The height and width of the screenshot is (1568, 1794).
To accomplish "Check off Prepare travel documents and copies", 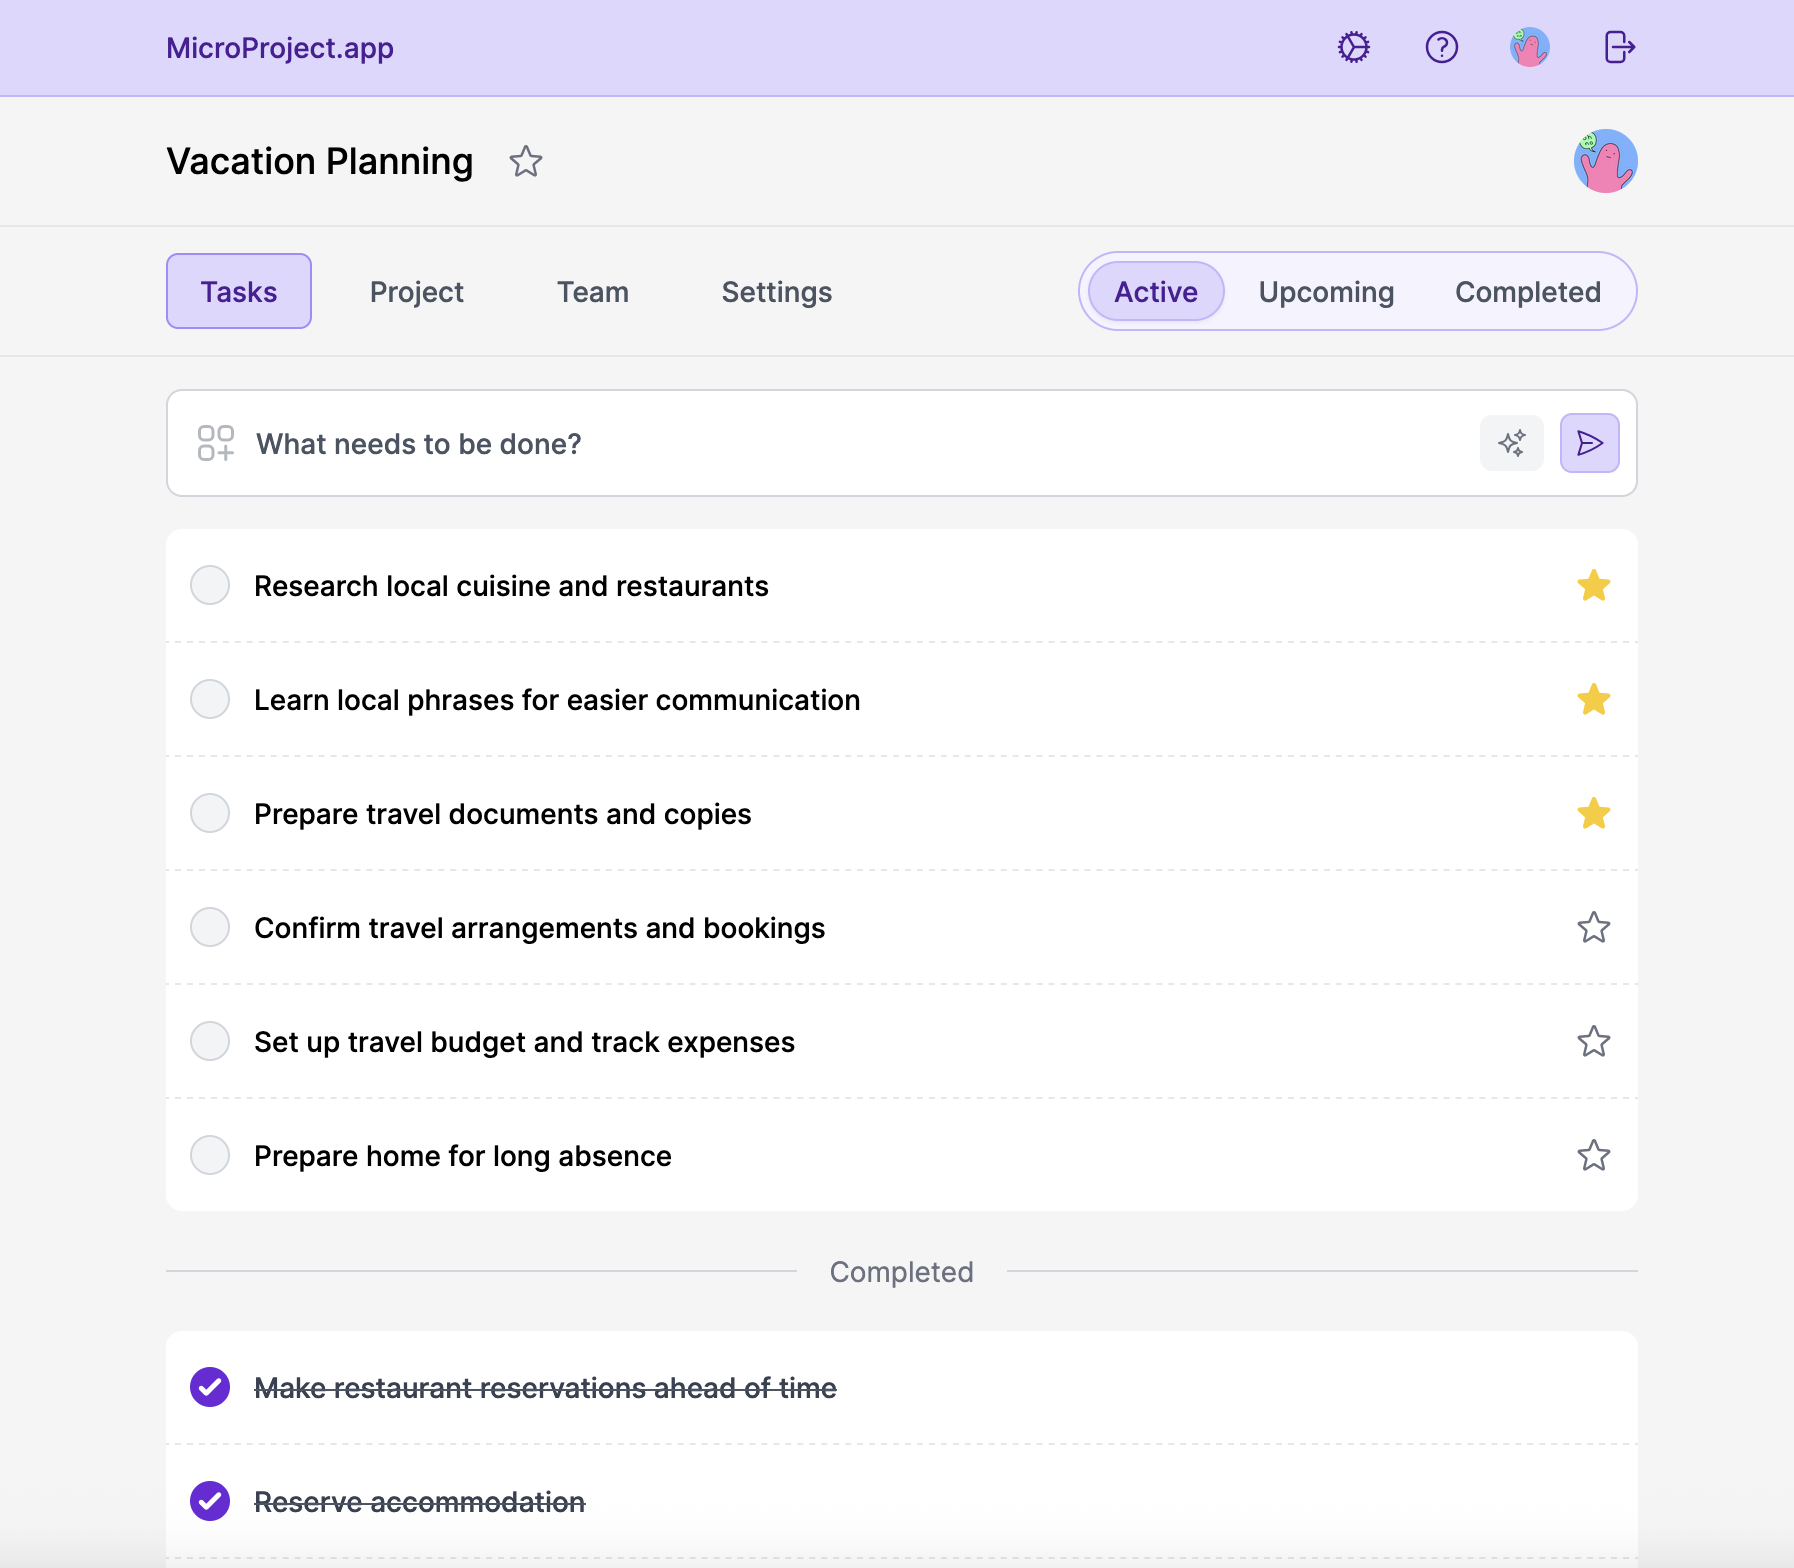I will tap(210, 814).
